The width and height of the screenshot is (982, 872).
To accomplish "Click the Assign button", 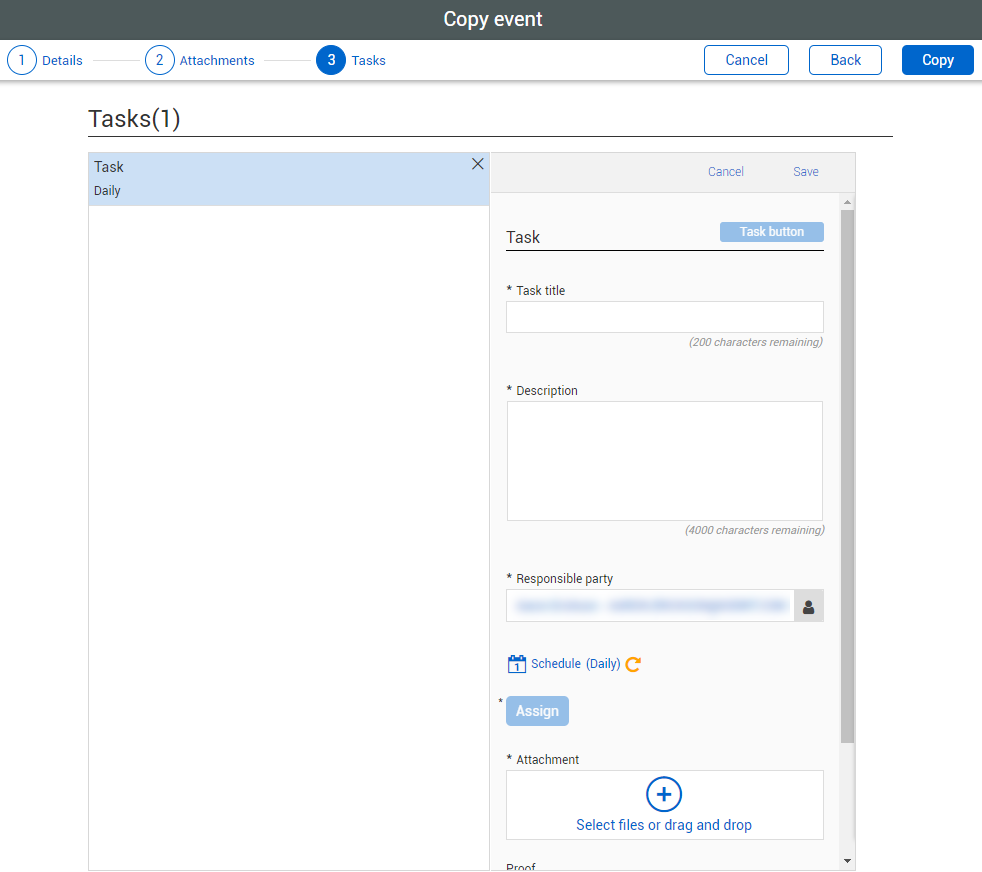I will click(x=537, y=711).
